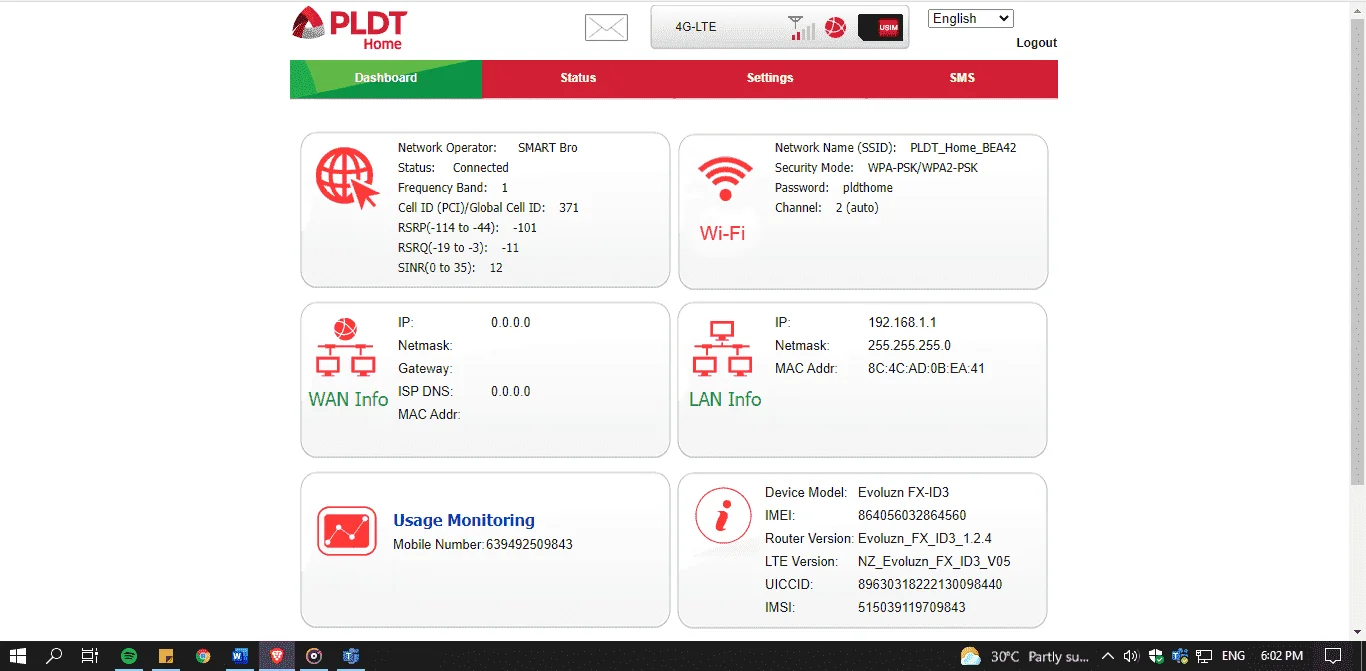The width and height of the screenshot is (1366, 671).
Task: Open the Usage Monitoring link
Action: pos(464,520)
